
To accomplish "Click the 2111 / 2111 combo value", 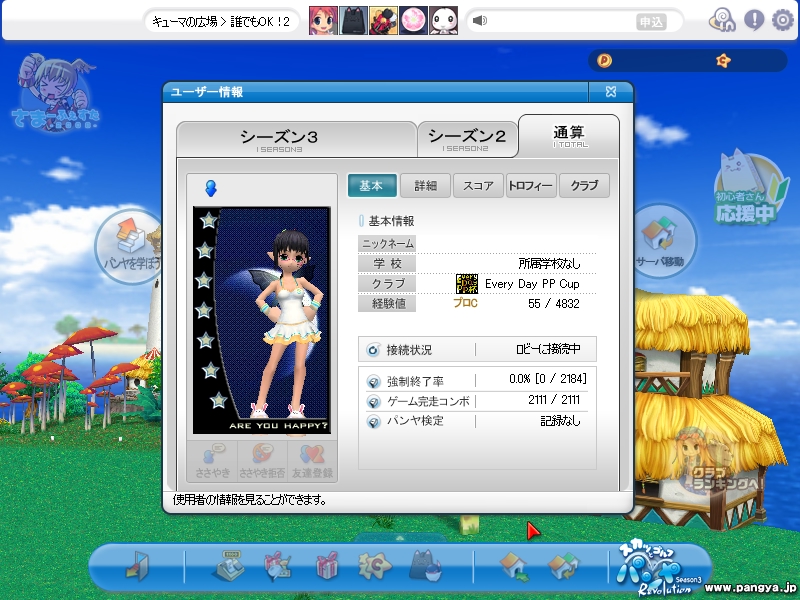I will (554, 399).
